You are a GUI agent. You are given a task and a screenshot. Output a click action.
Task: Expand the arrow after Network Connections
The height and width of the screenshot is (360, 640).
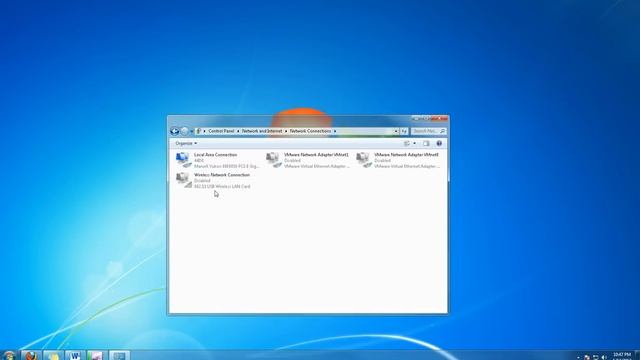[x=335, y=131]
